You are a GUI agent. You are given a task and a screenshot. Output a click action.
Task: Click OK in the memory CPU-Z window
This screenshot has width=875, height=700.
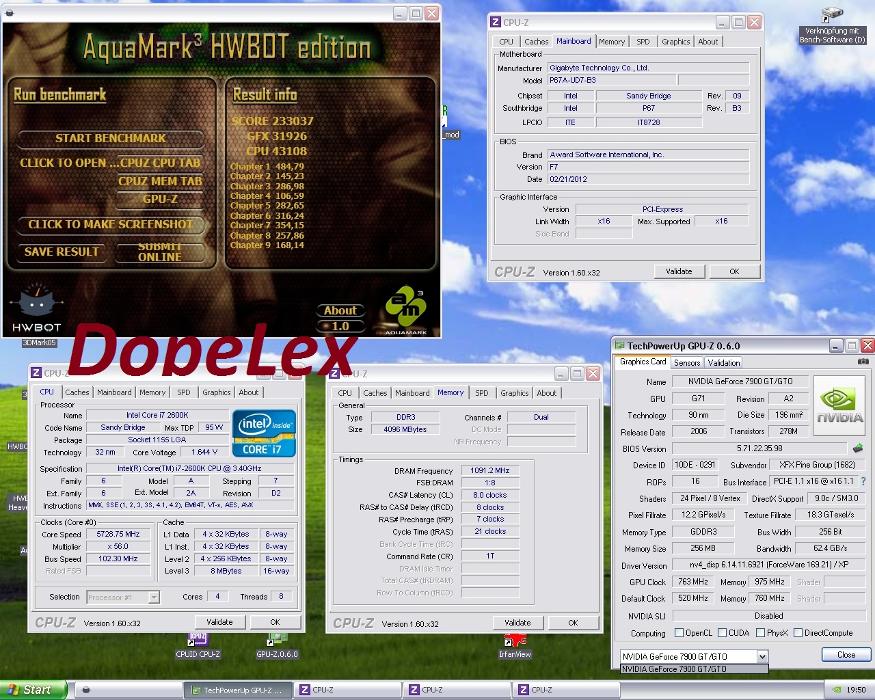click(x=573, y=622)
